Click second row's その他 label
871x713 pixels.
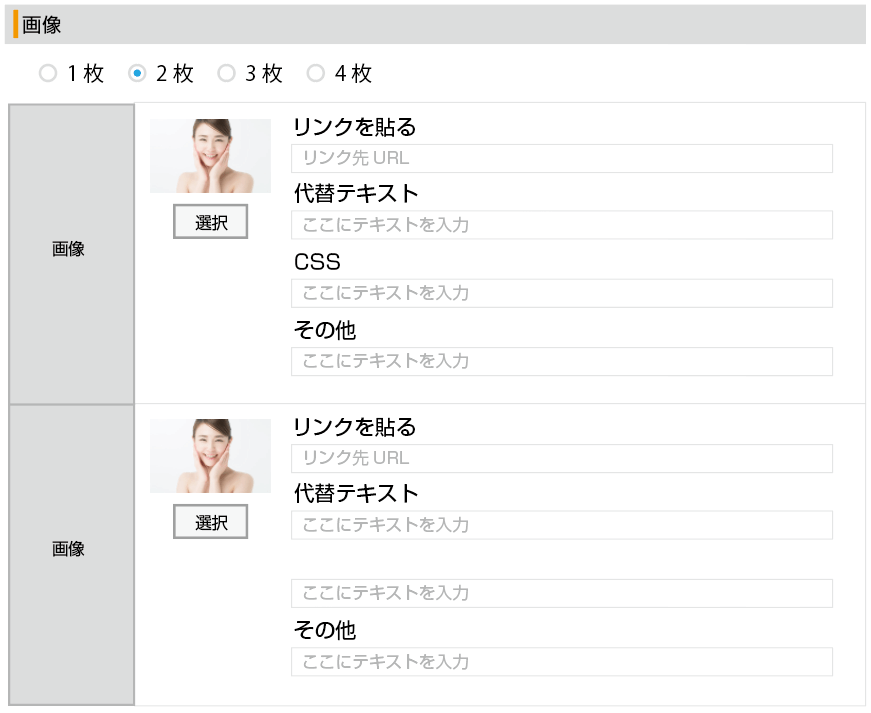click(324, 630)
